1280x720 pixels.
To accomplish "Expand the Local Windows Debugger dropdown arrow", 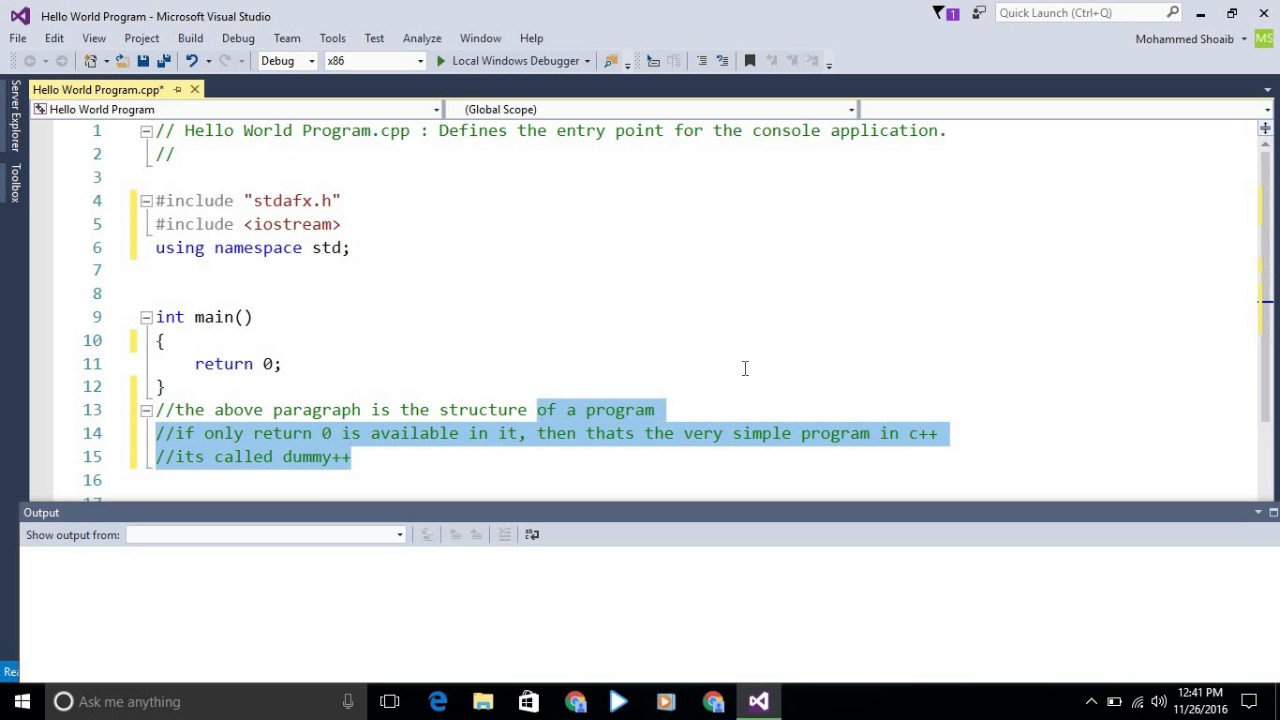I will [x=587, y=61].
